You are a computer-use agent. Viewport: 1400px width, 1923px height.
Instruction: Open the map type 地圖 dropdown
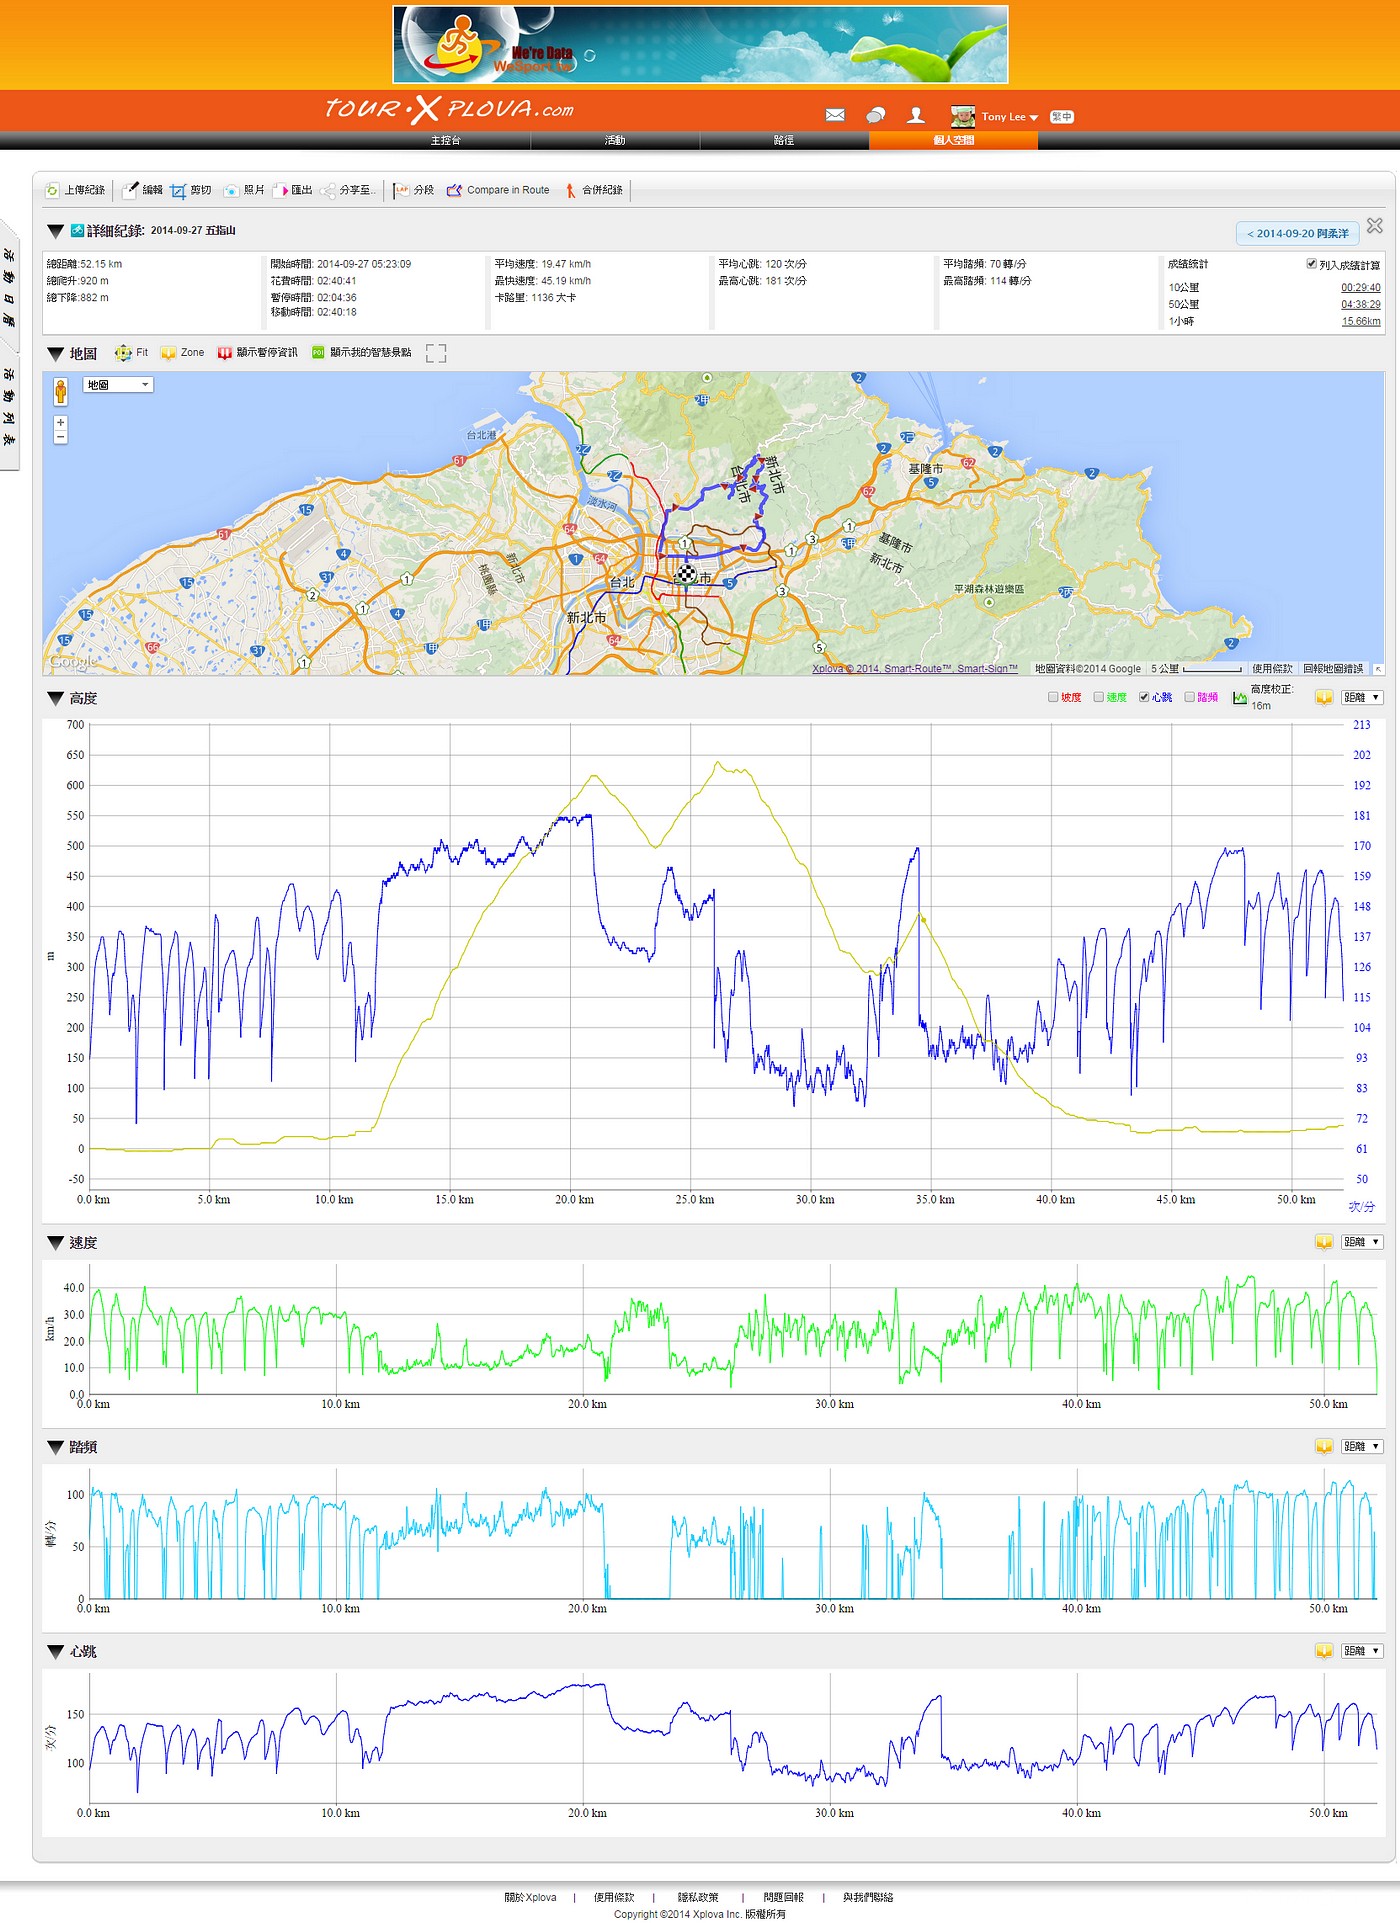[117, 385]
